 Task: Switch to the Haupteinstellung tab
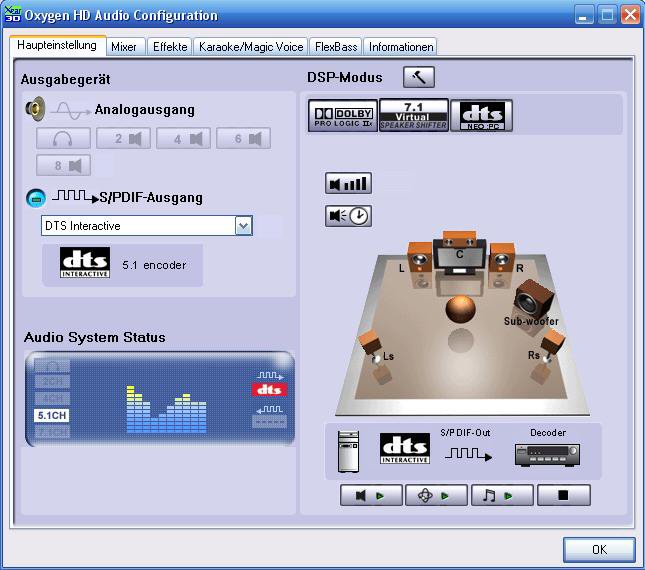point(57,45)
